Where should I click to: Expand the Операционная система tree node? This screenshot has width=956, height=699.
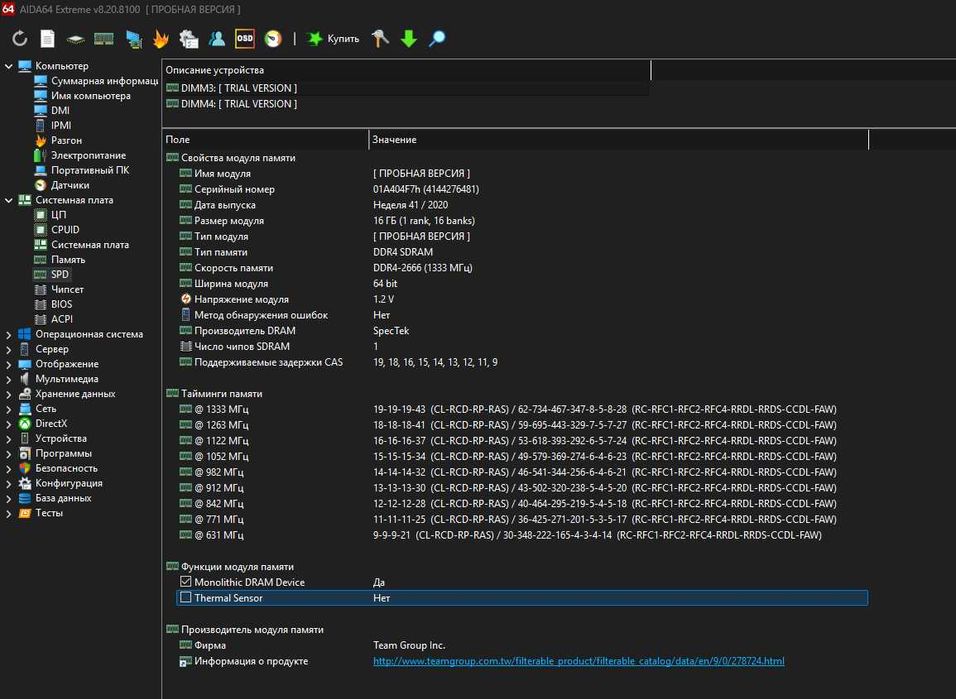coord(9,334)
